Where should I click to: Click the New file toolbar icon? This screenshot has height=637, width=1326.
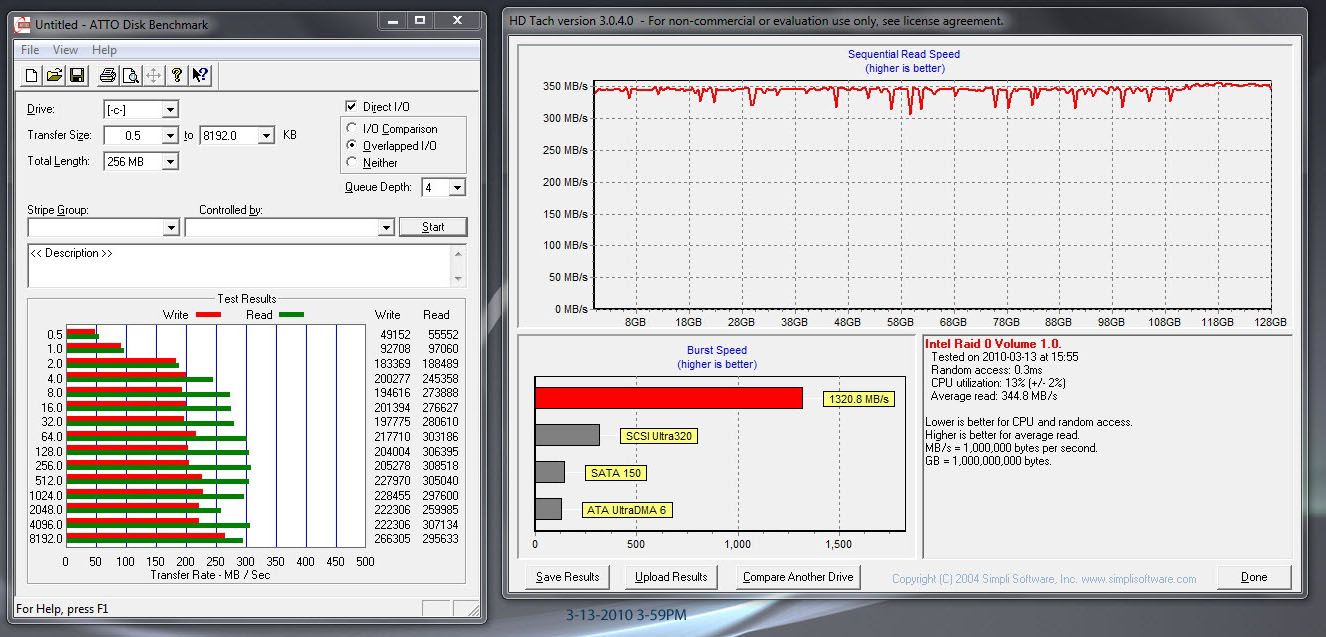[x=32, y=75]
